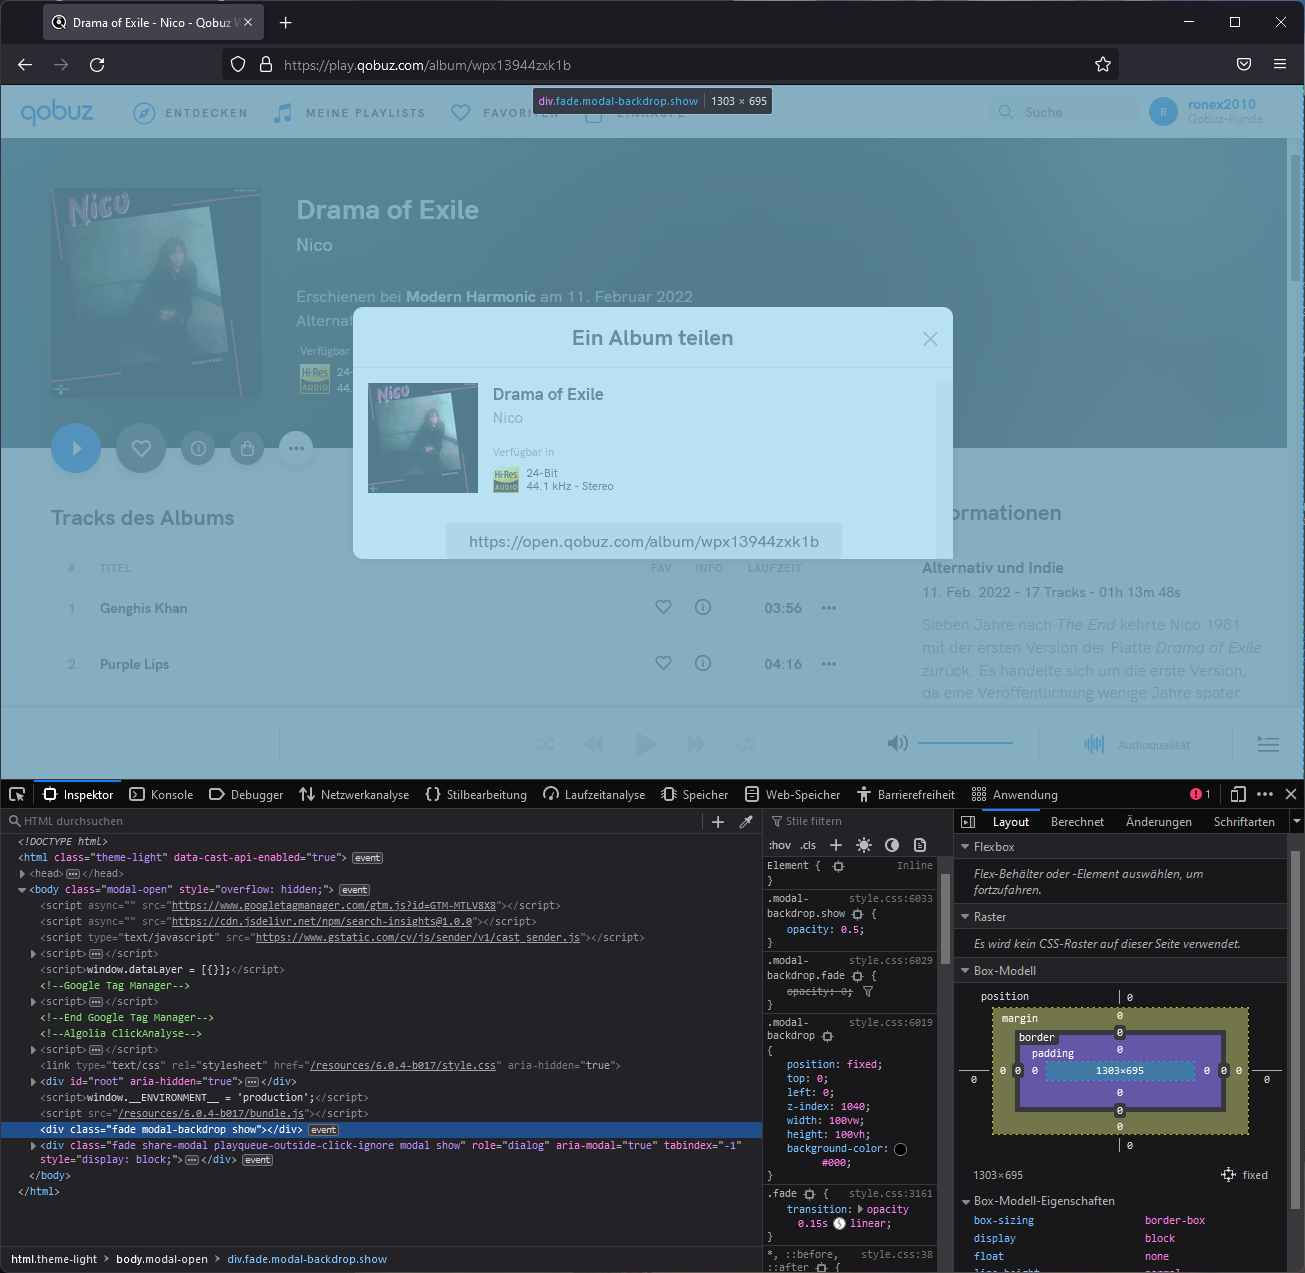Activate the light color-scheme simulation sun icon
Screen dimensions: 1305x1273
[x=863, y=845]
